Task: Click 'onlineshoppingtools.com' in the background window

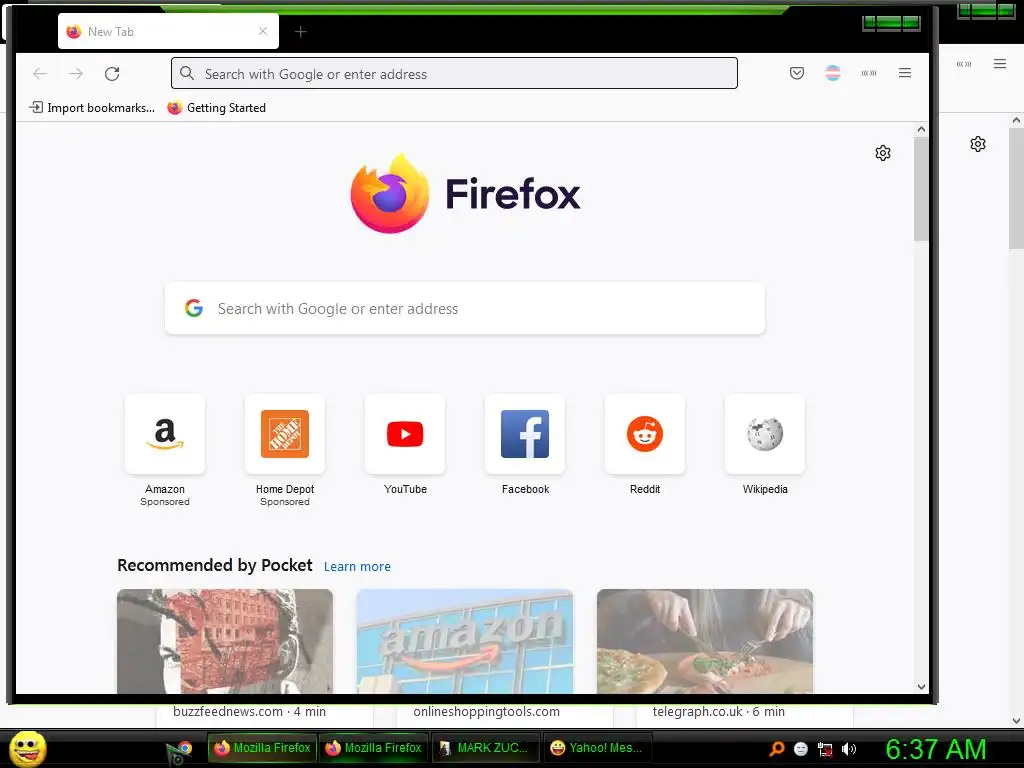Action: pyautogui.click(x=487, y=711)
